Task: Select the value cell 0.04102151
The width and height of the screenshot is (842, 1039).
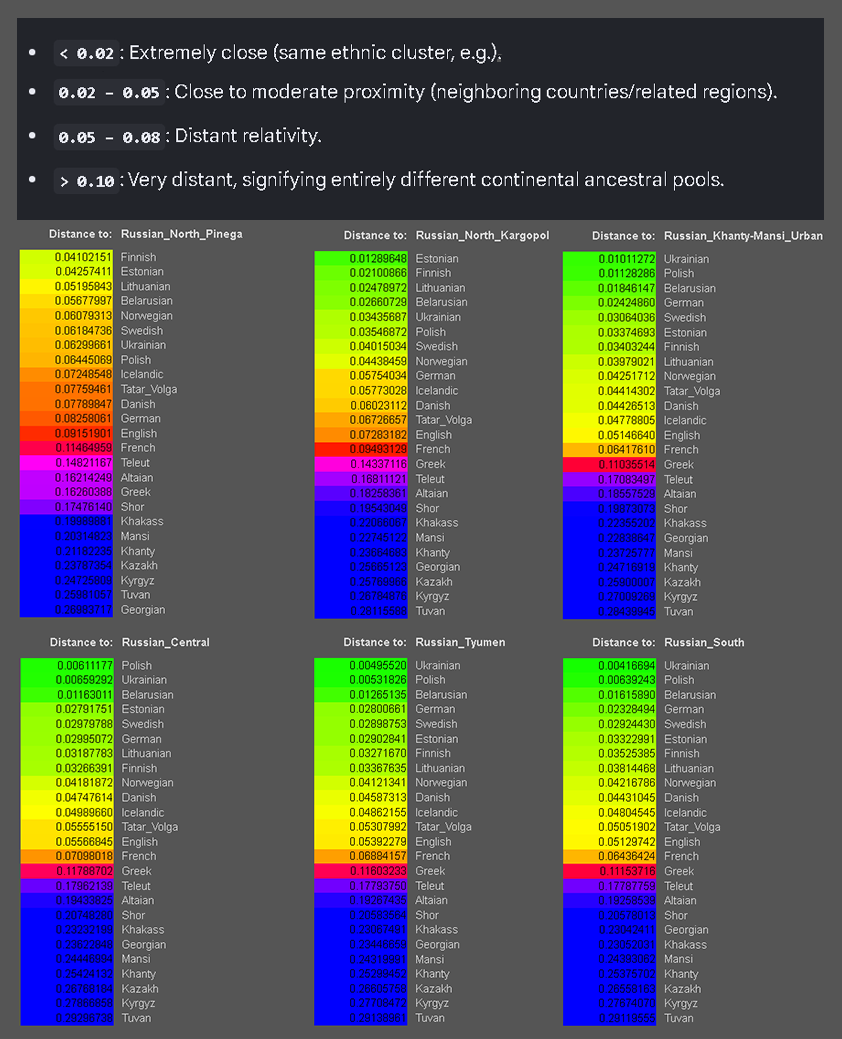Action: (66, 257)
